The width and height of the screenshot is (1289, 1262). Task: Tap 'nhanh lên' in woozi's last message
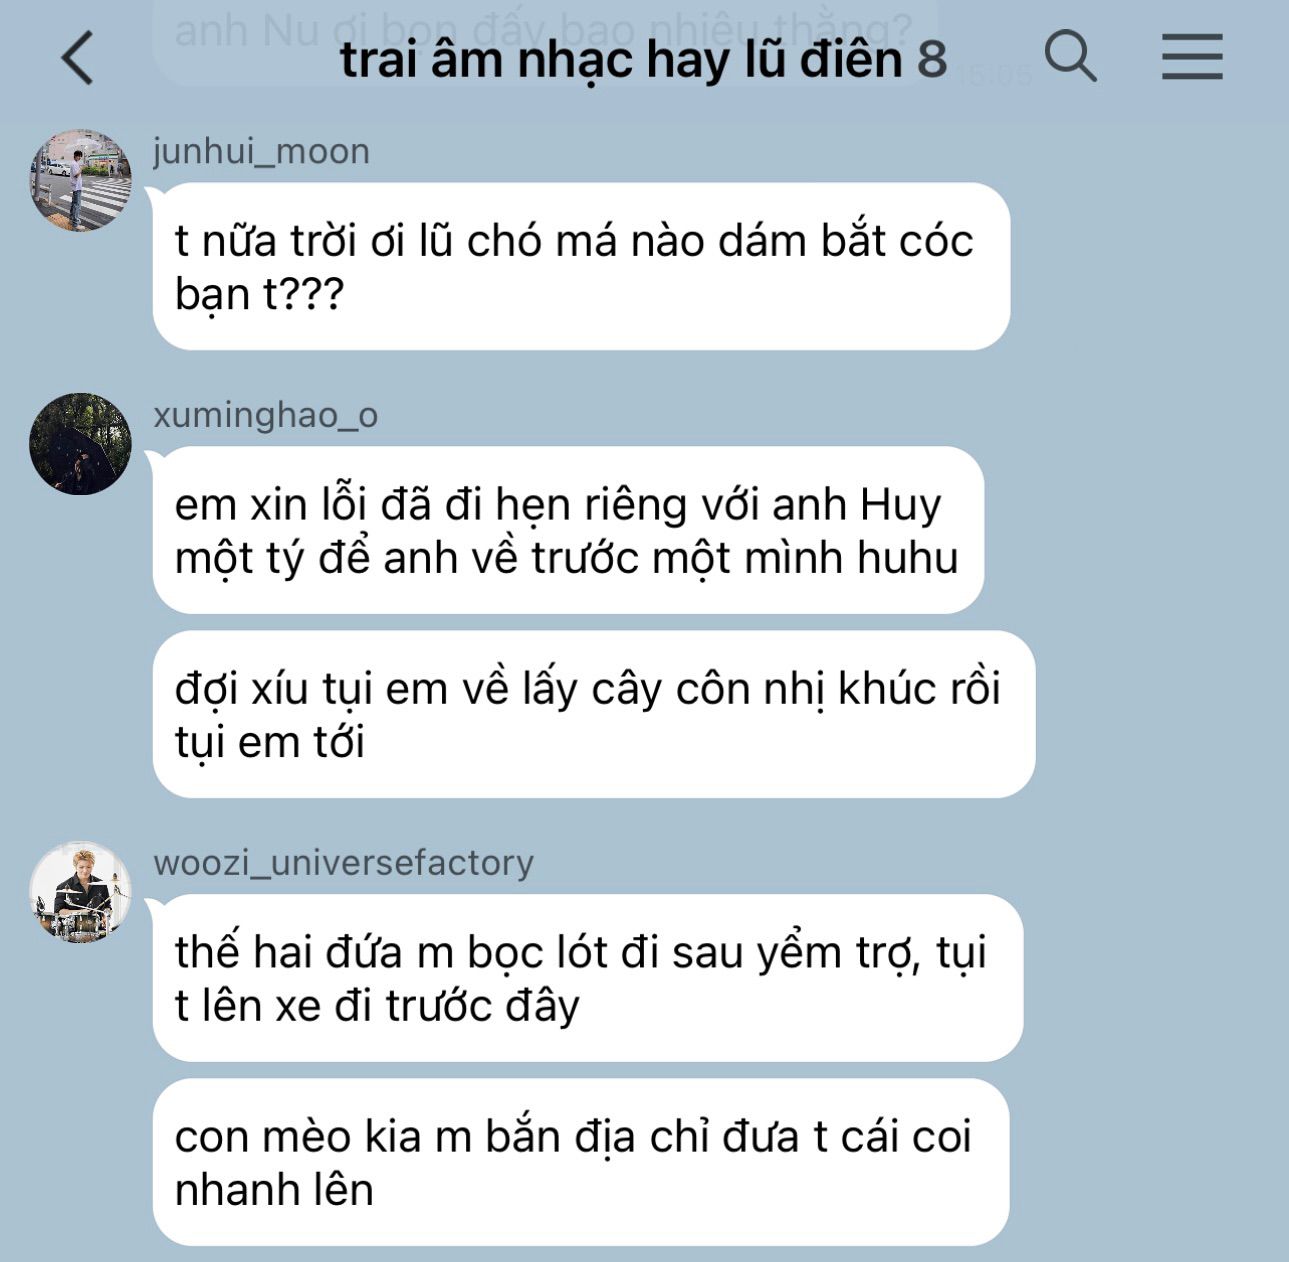tap(274, 1190)
